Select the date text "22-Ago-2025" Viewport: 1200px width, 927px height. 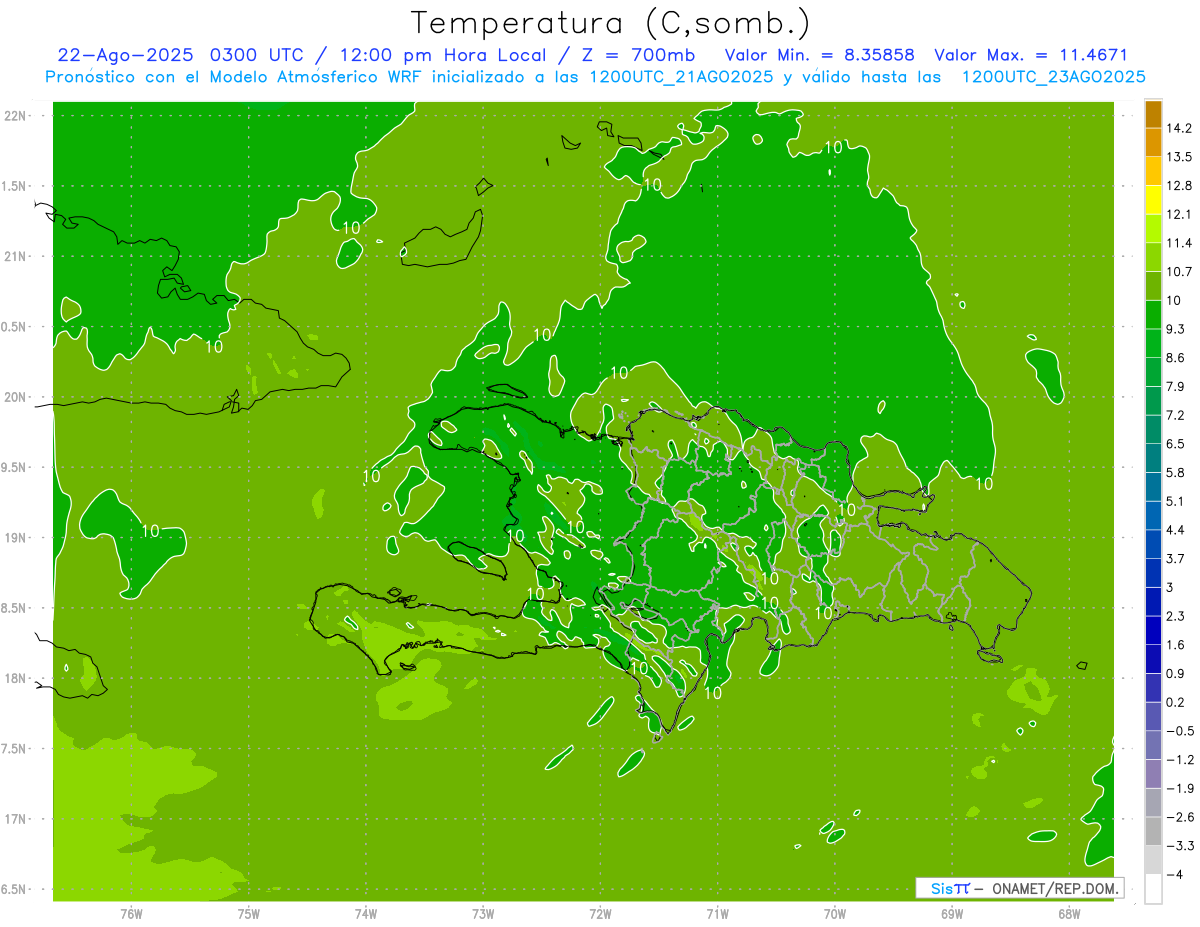126,55
